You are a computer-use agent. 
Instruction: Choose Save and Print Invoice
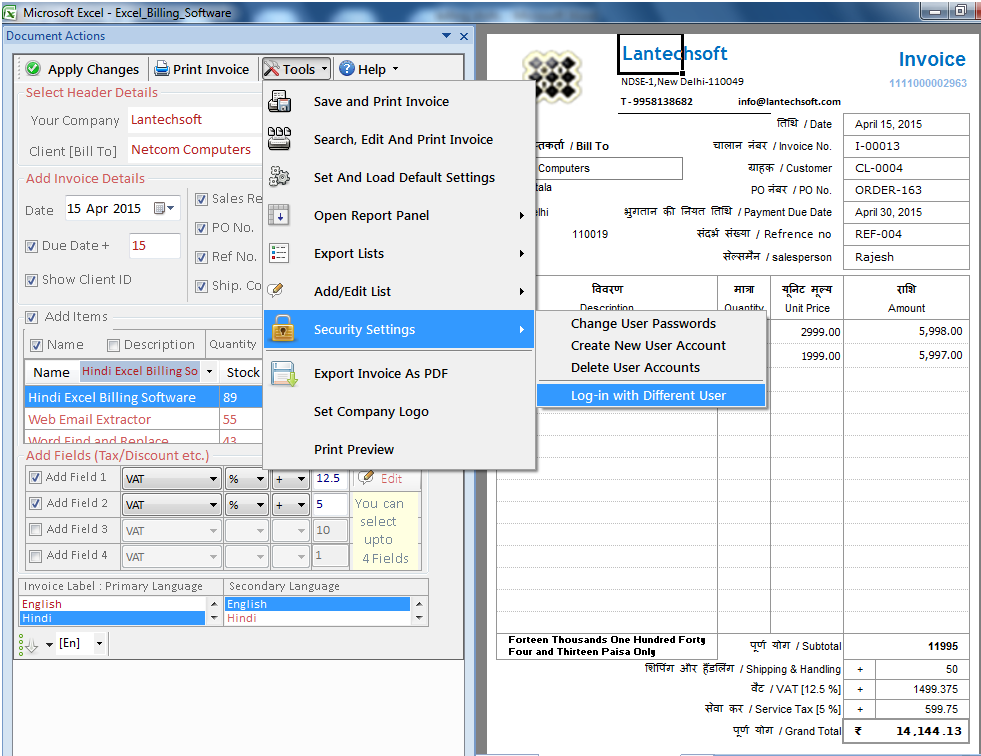381,101
